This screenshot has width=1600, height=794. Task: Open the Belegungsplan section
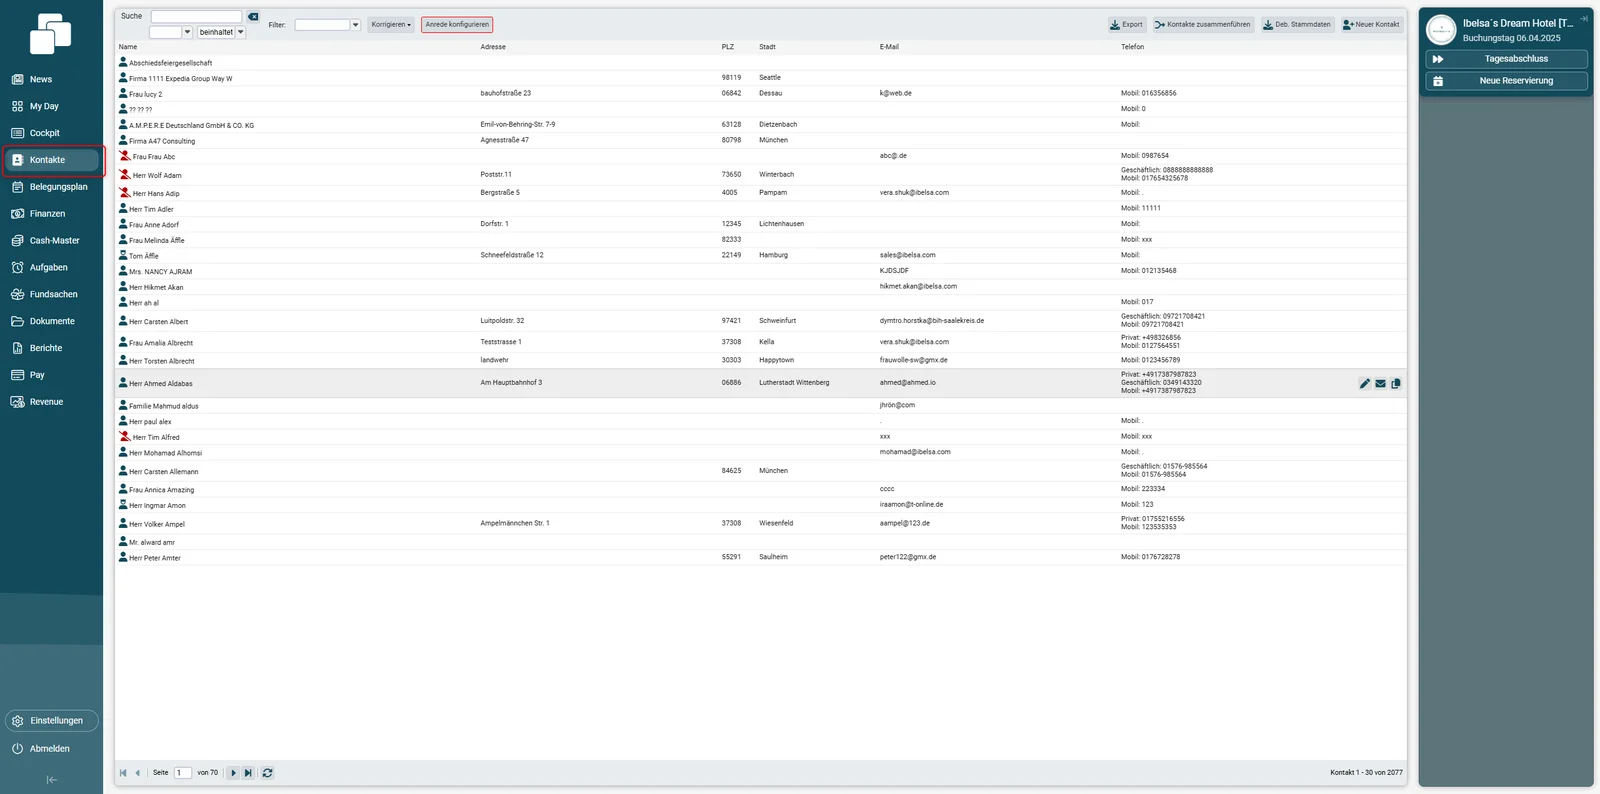point(58,187)
